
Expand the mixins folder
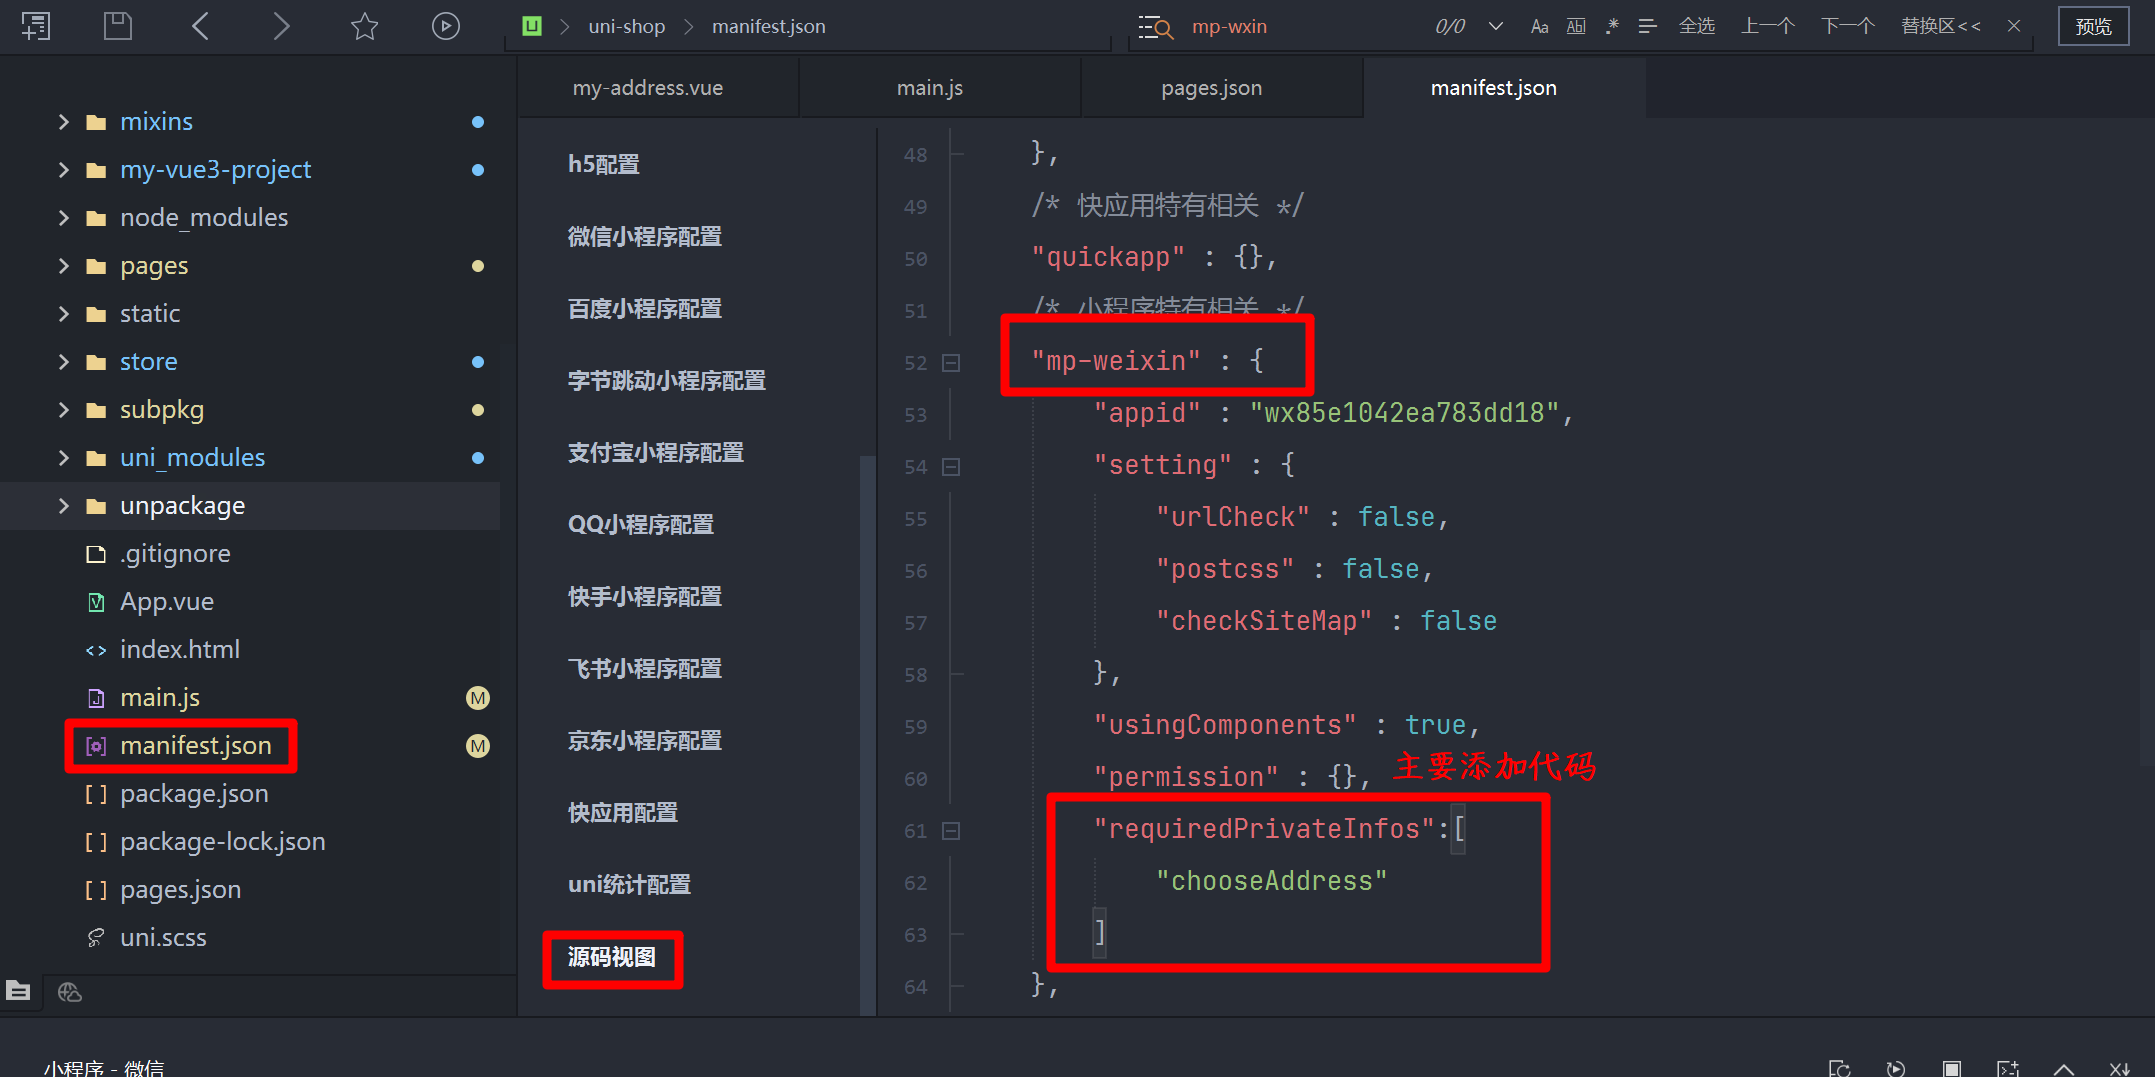coord(64,122)
